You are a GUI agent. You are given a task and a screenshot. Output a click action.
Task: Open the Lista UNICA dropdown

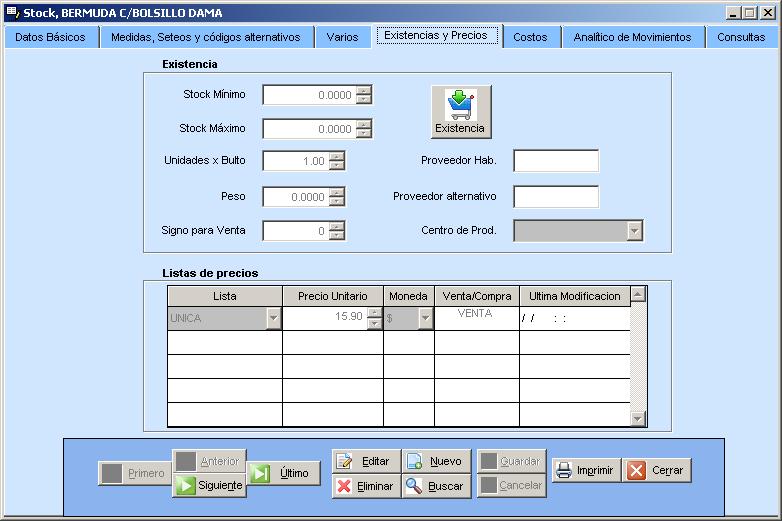(x=273, y=319)
